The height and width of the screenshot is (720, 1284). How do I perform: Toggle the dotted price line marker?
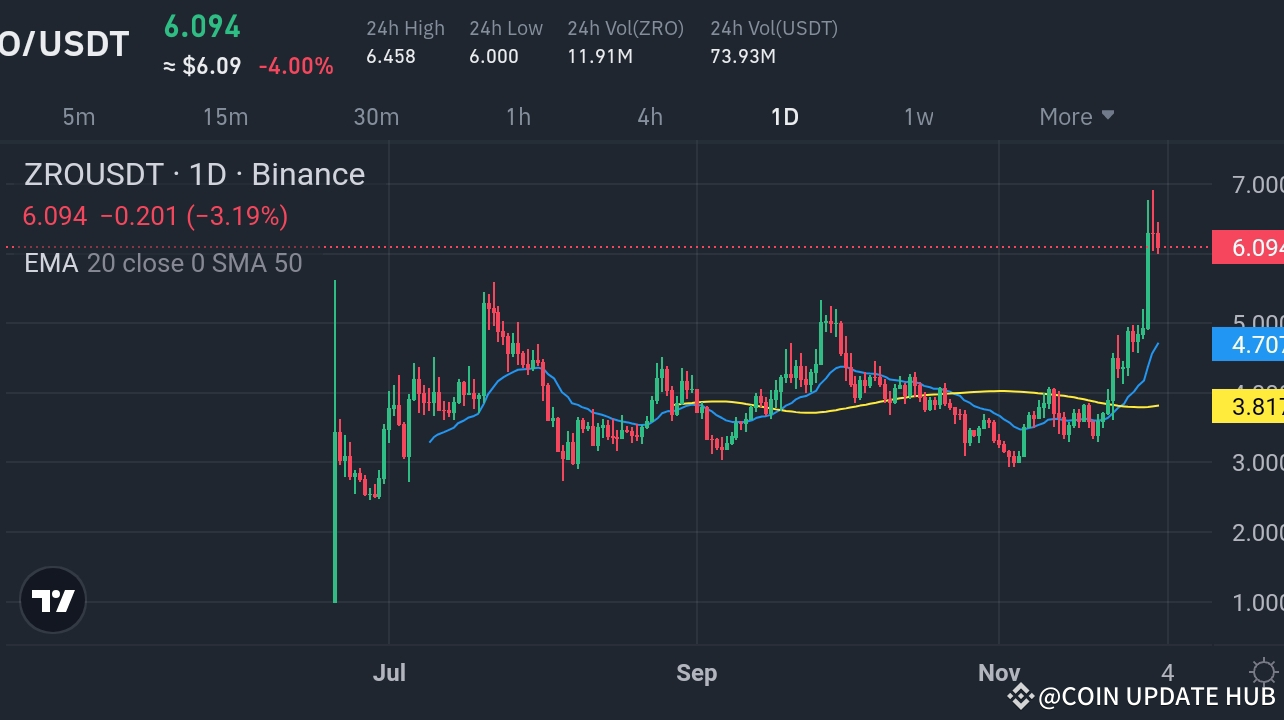pos(600,248)
